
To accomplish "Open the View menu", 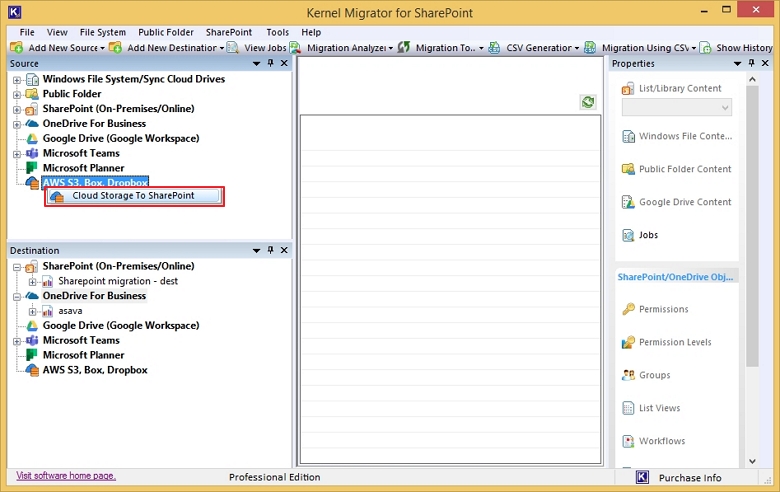I will click(x=57, y=32).
